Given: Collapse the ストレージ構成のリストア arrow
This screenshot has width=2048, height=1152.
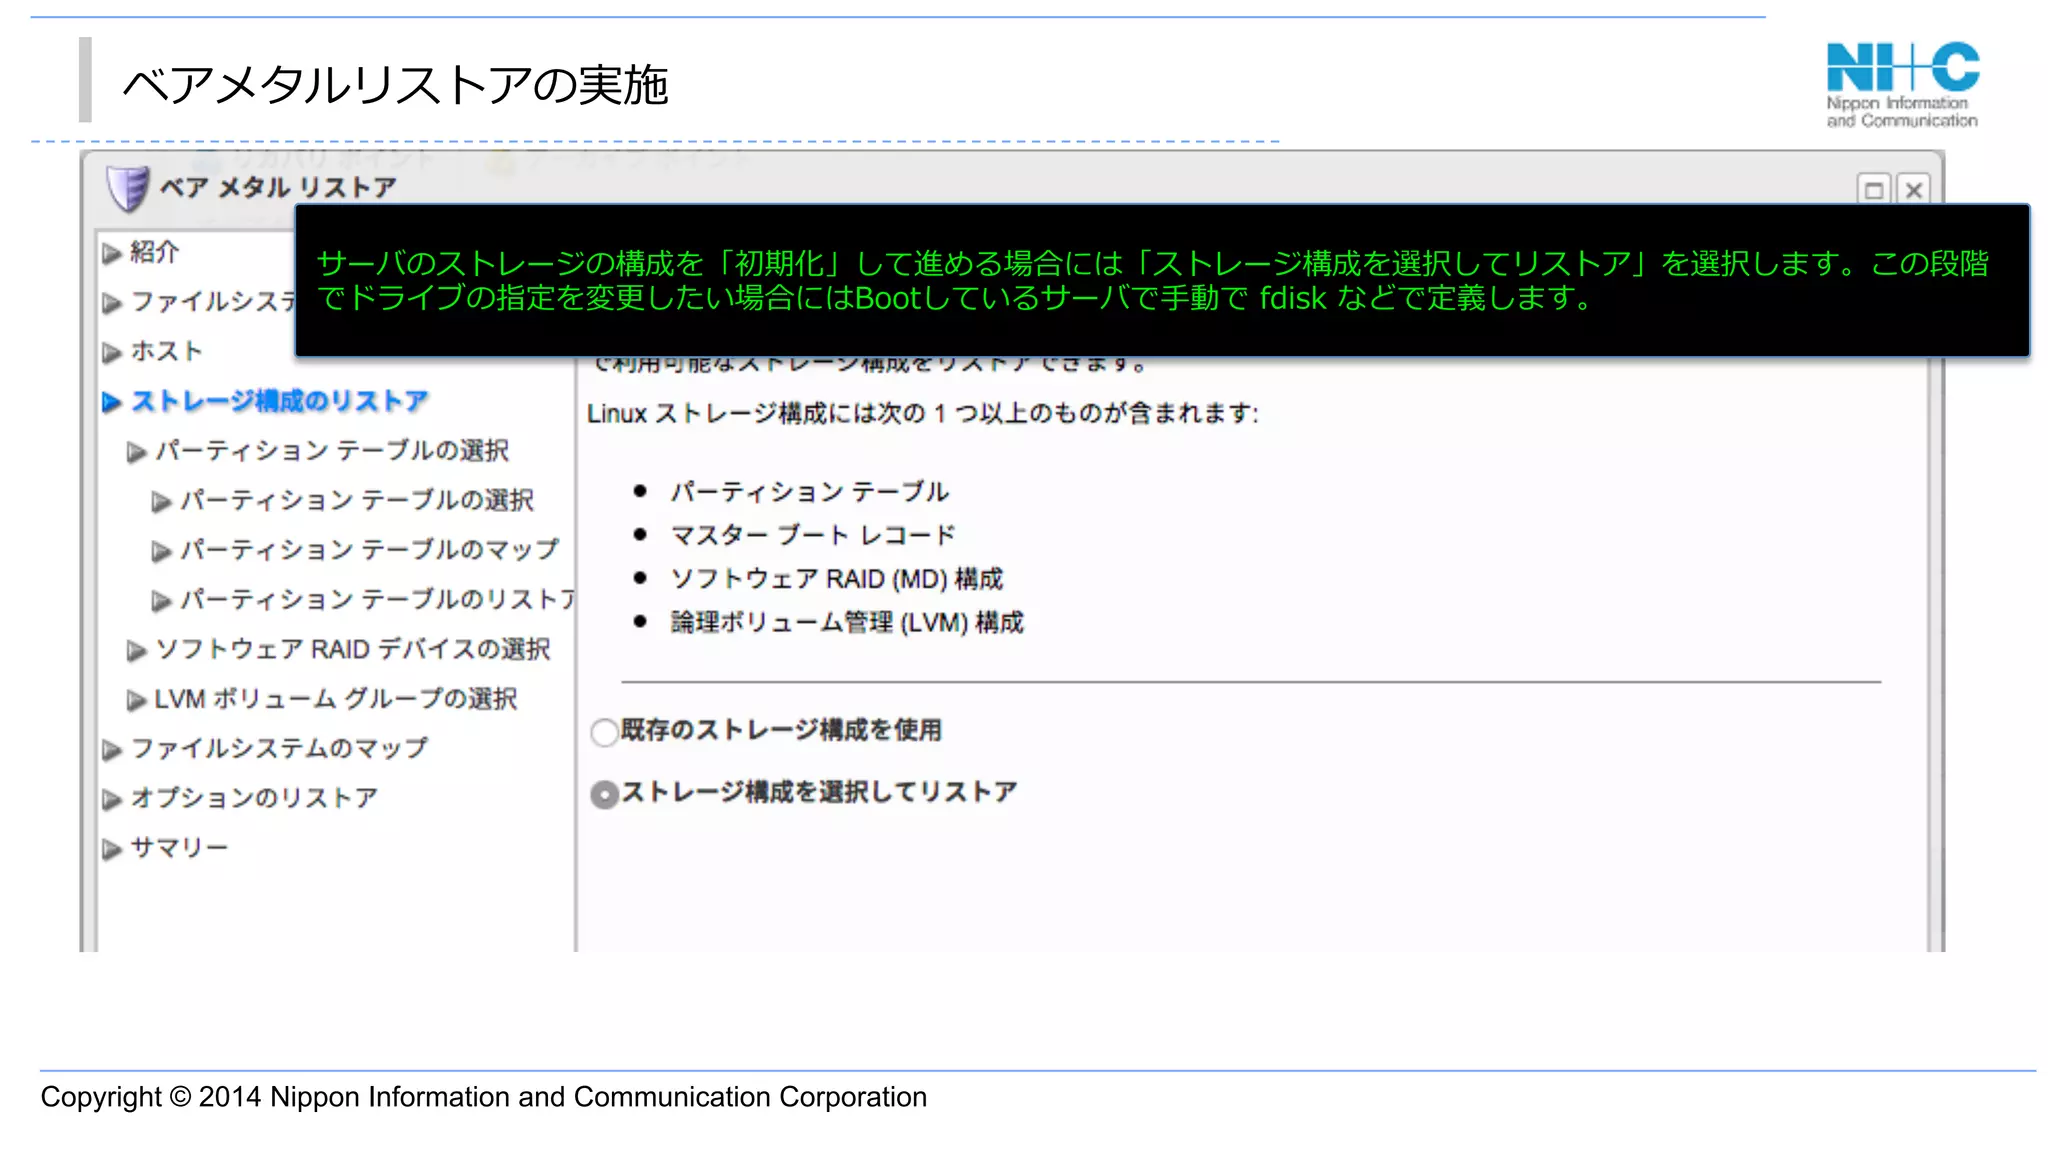Looking at the screenshot, I should (112, 403).
